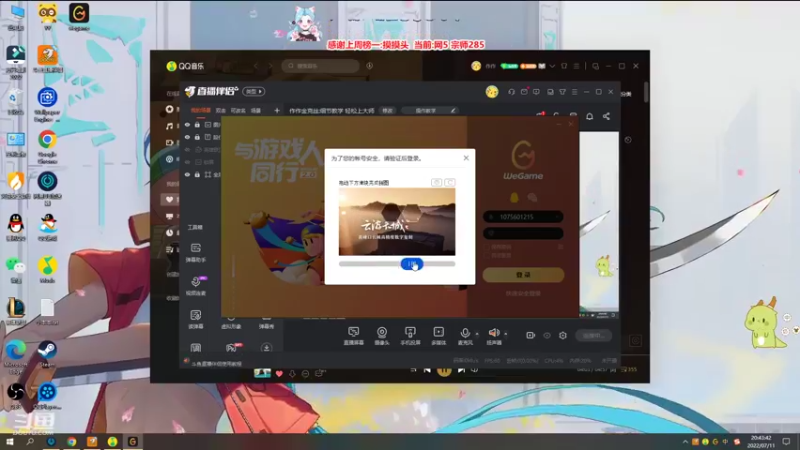The height and width of the screenshot is (450, 800).
Task: Toggle the lock on the second source layer
Action: tap(197, 137)
